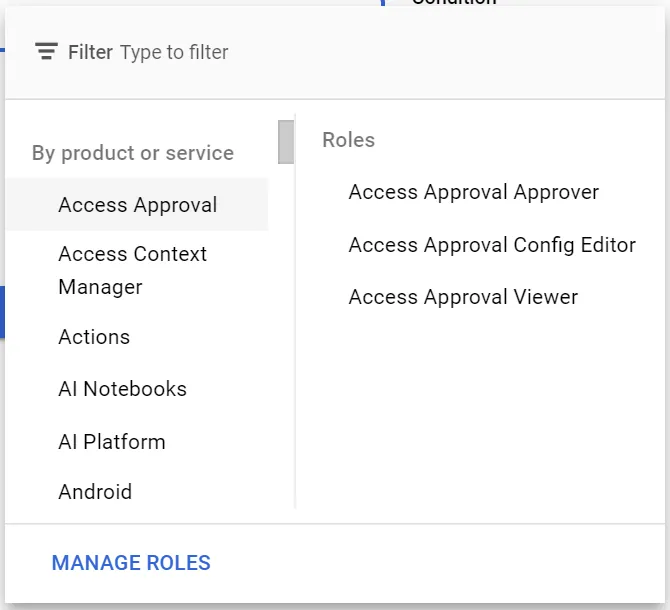
Task: Pick the Access Approval Viewer role
Action: tap(463, 297)
